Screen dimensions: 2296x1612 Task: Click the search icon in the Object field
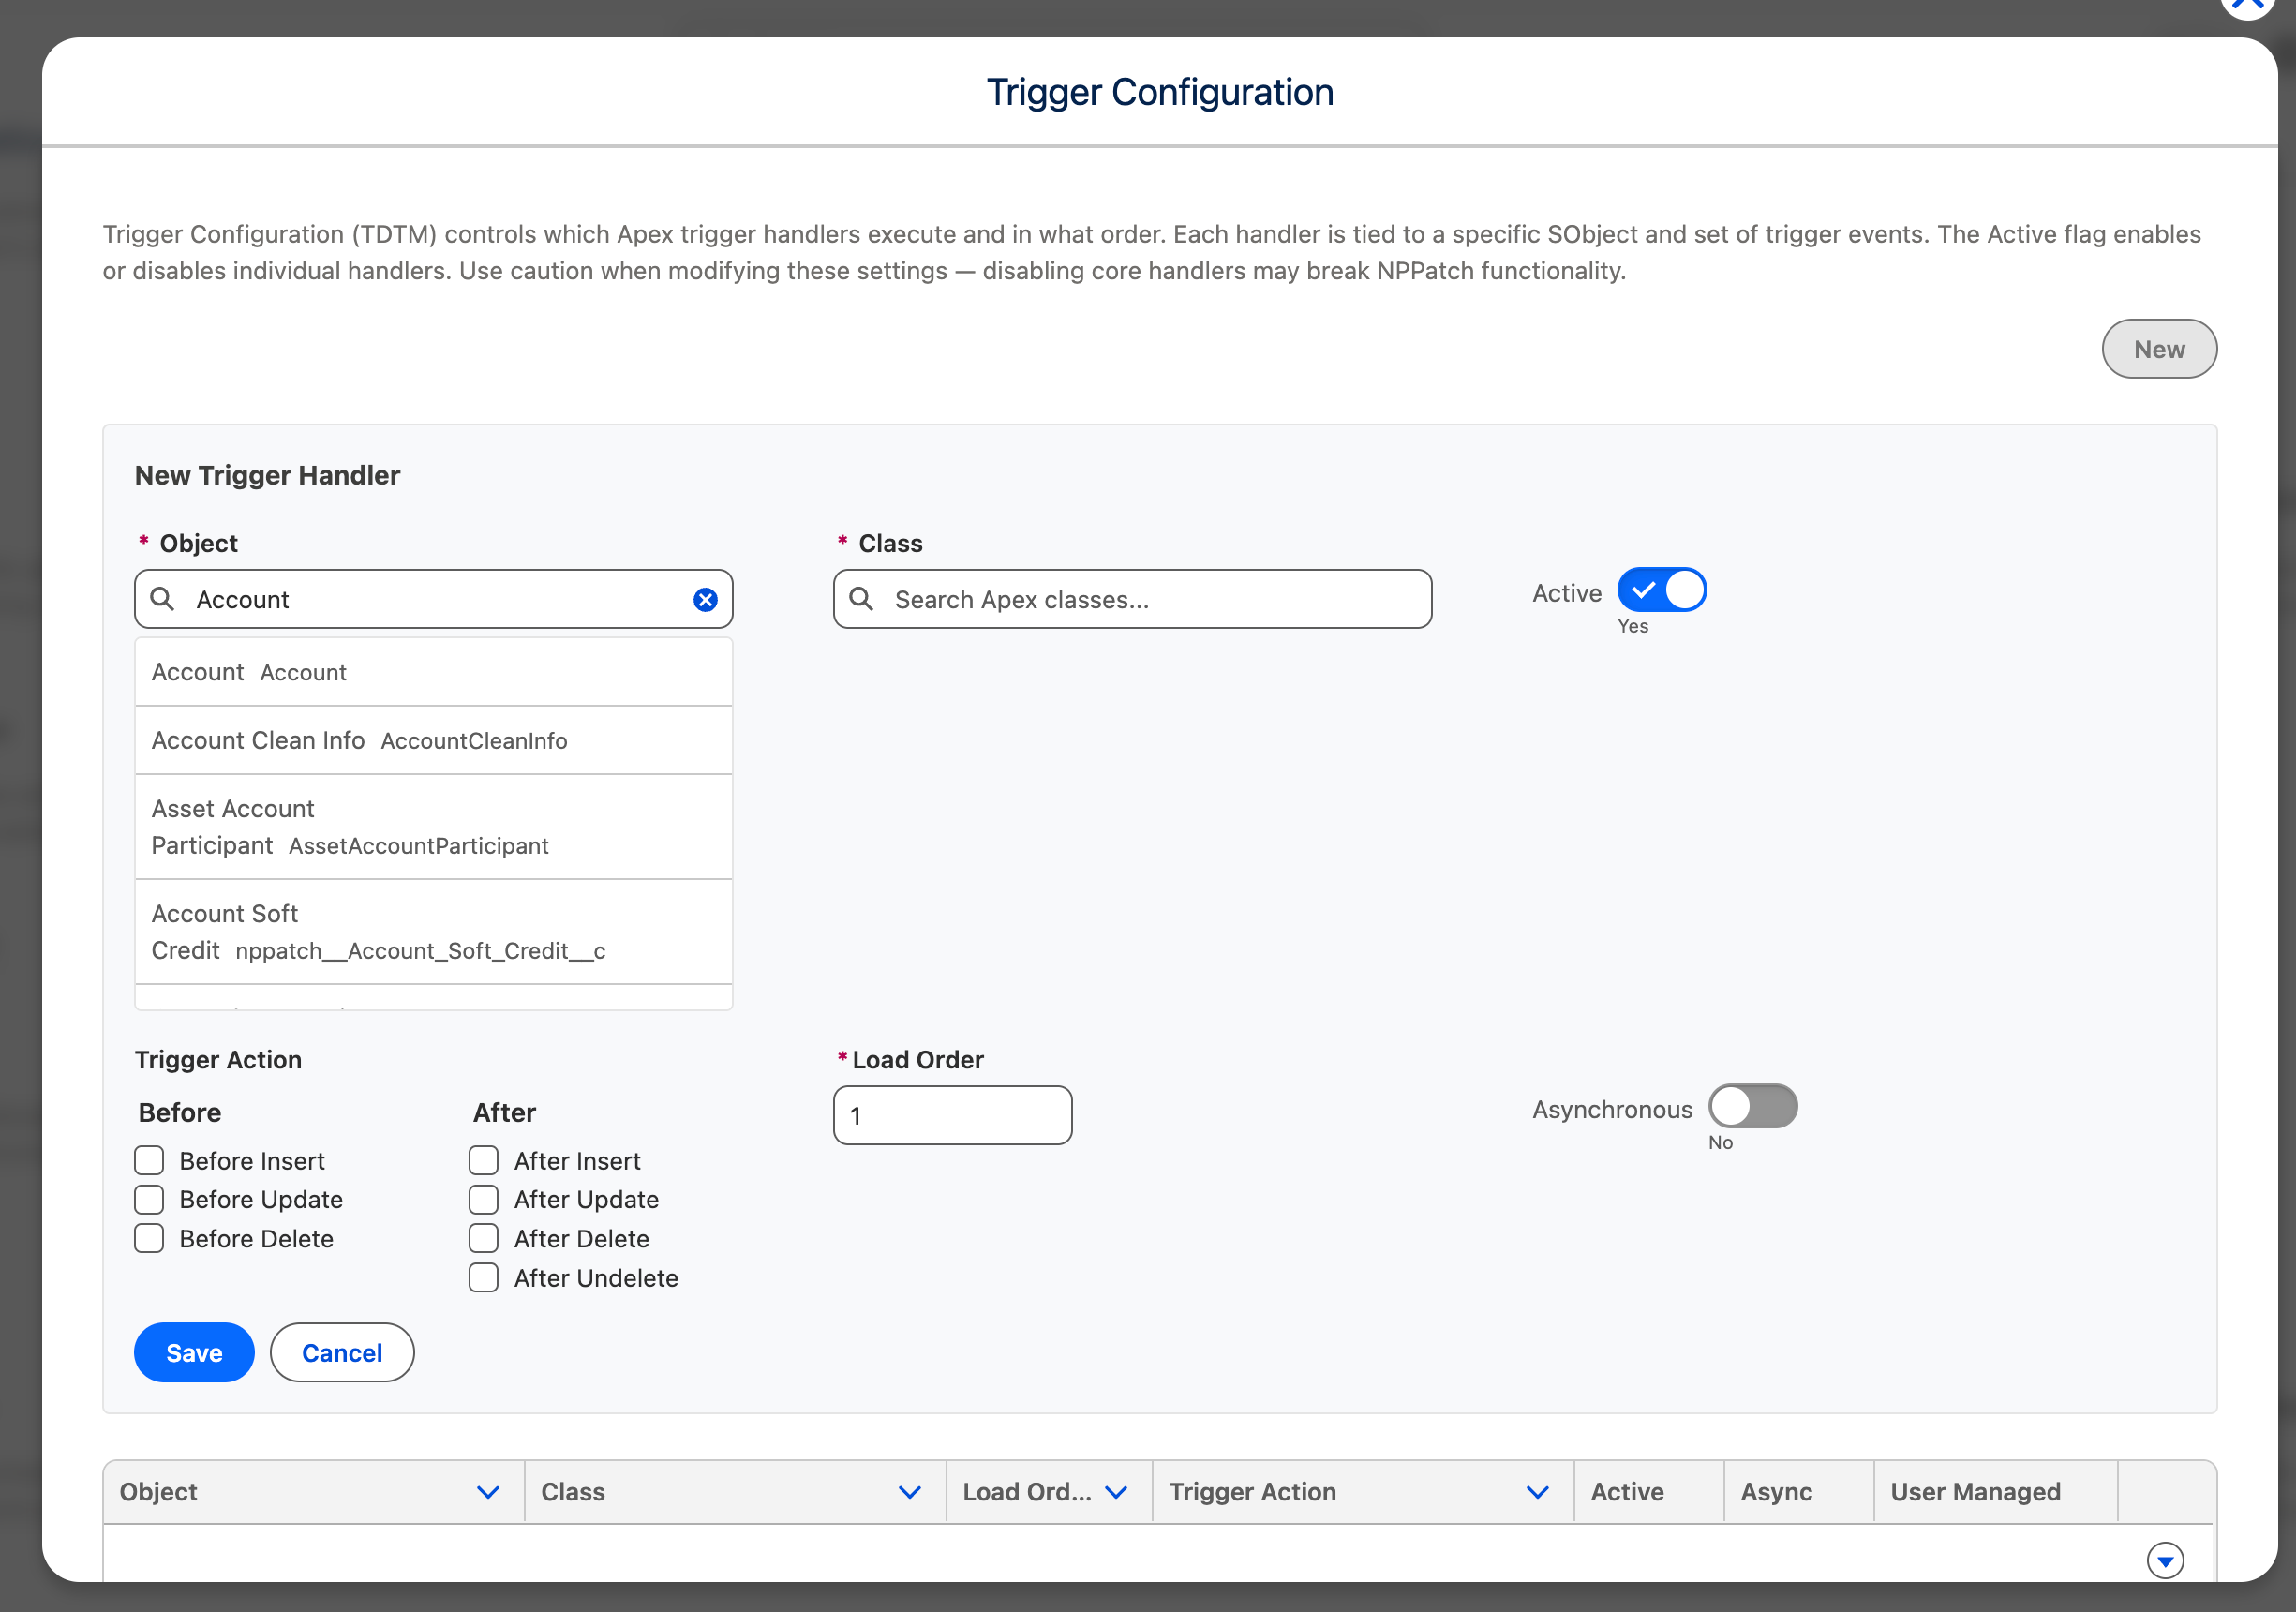[x=163, y=599]
